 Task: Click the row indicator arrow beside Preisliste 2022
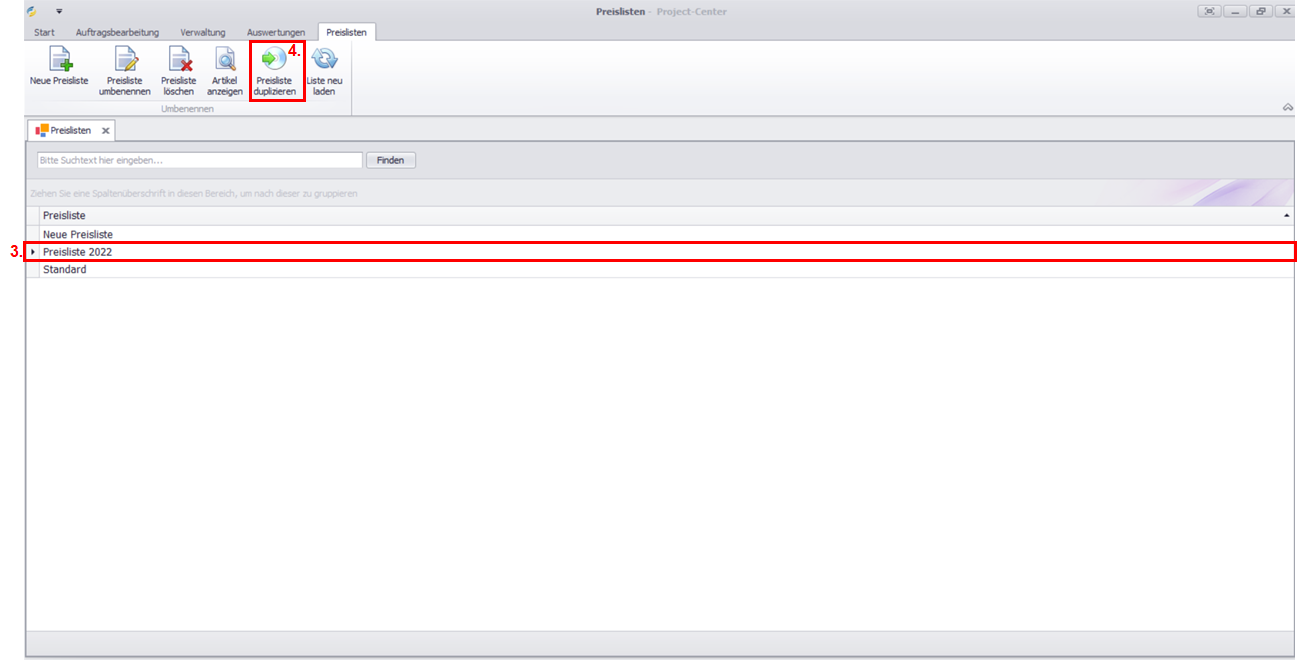(x=33, y=252)
